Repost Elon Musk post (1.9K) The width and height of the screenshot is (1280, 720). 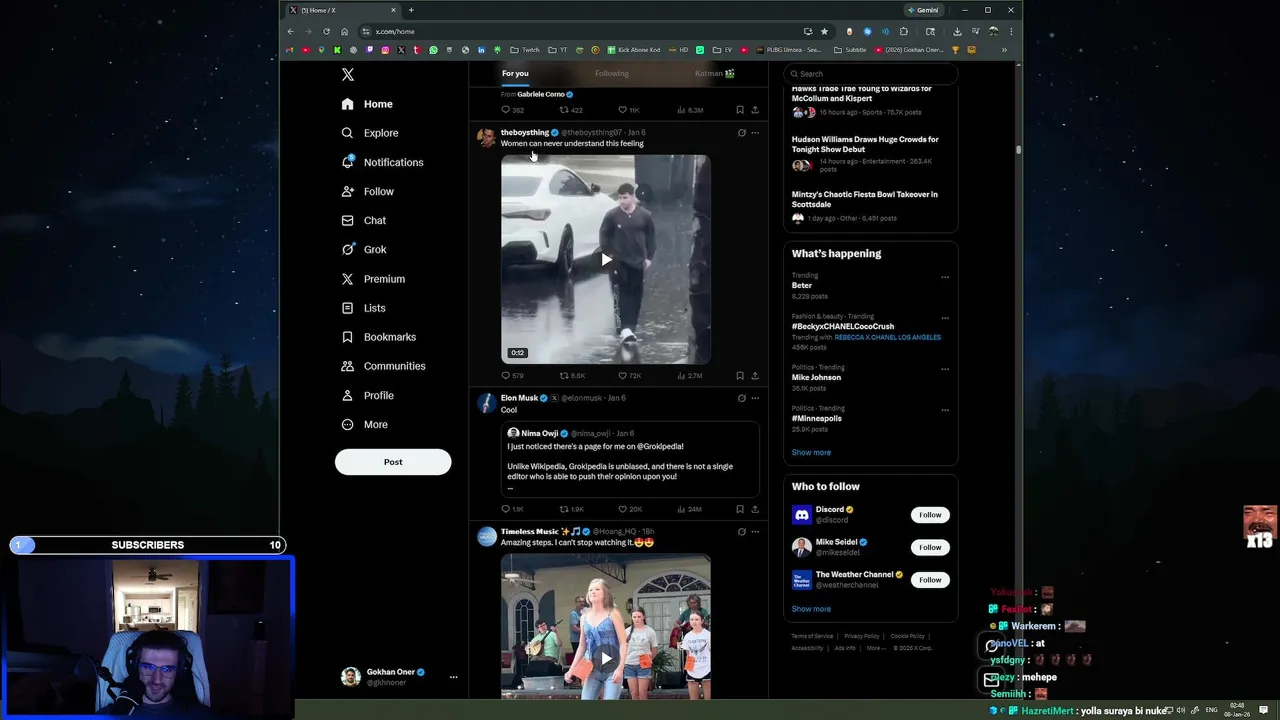572,509
